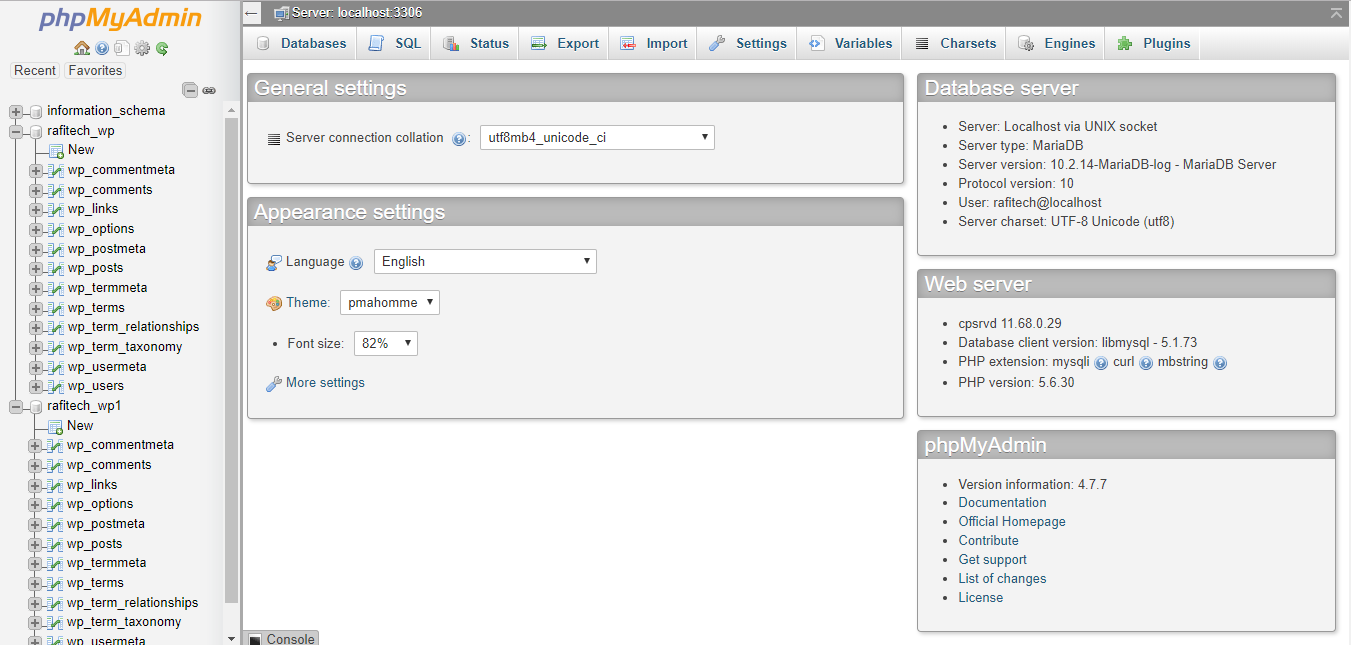The image size is (1351, 645).
Task: Open the List of changes link
Action: coord(1002,579)
